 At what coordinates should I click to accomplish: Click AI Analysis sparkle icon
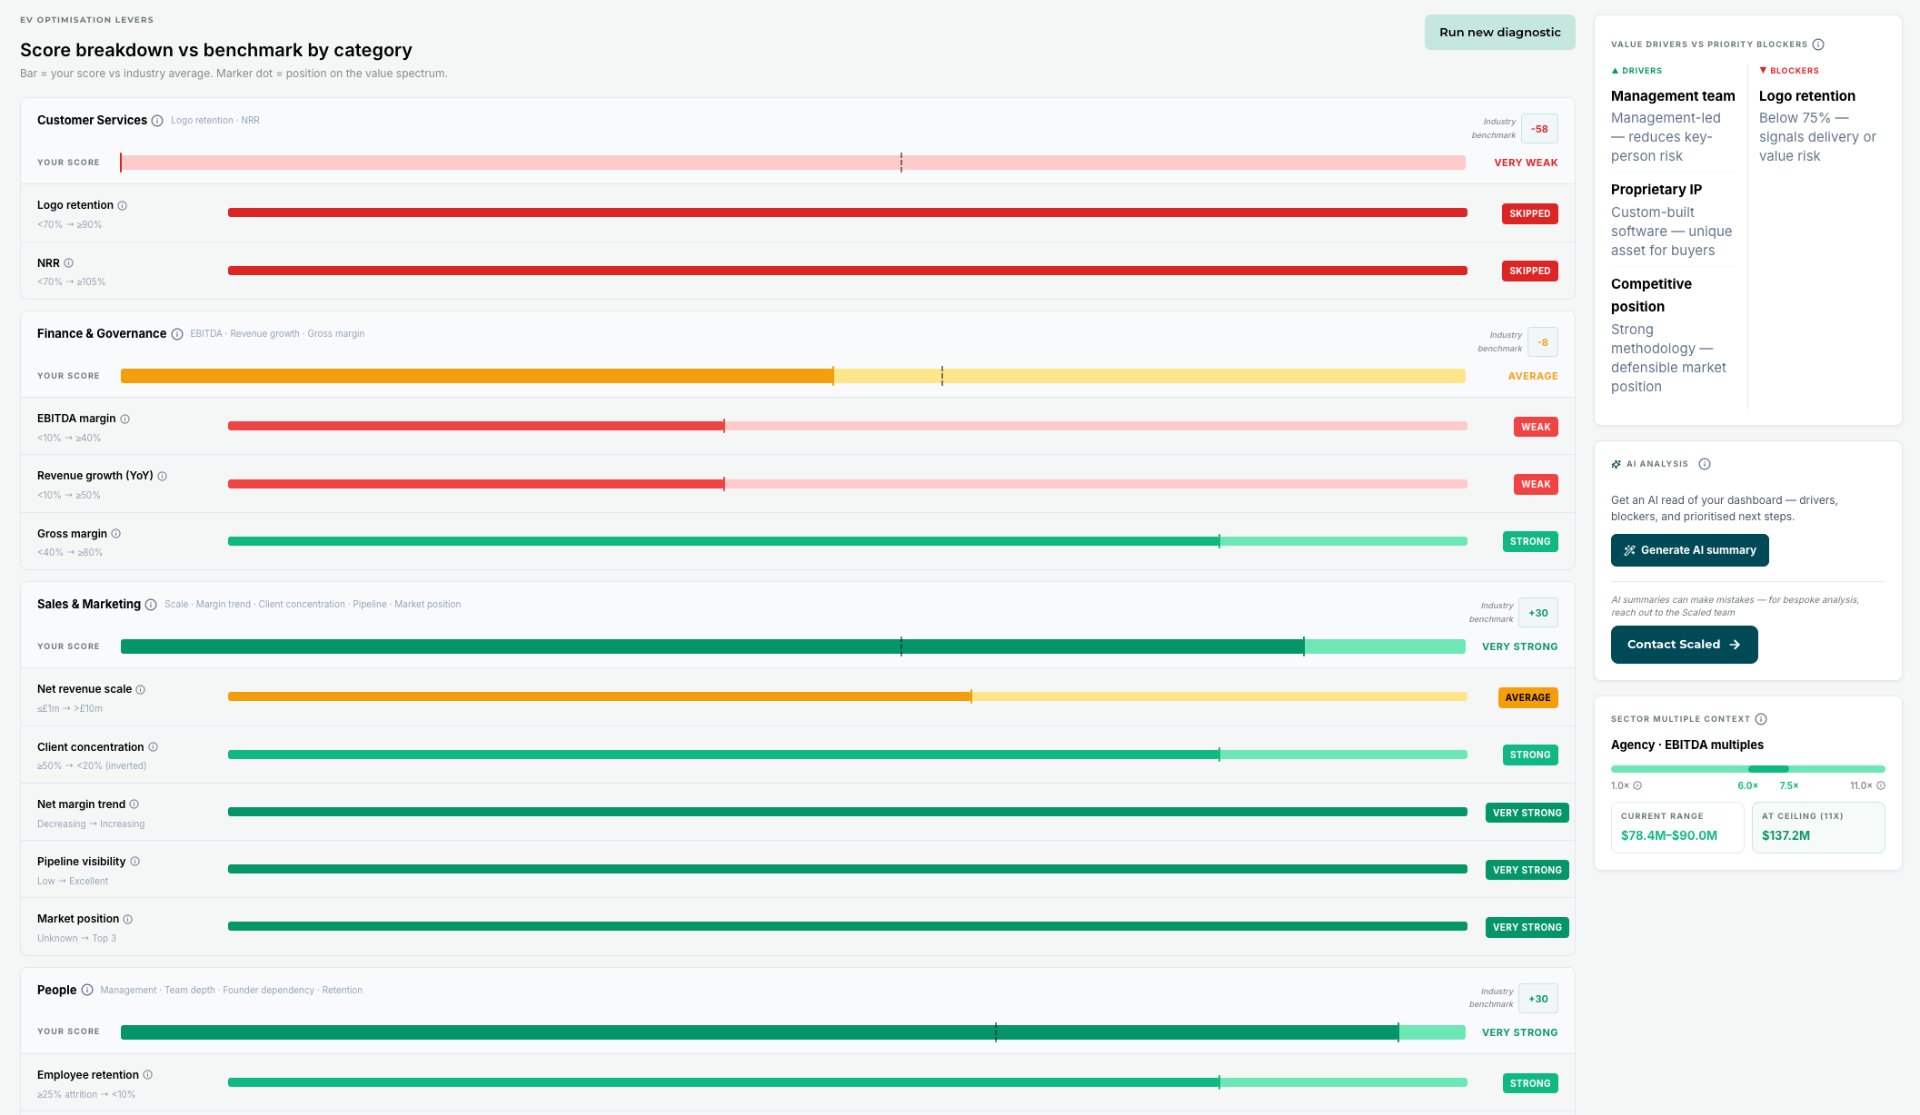pyautogui.click(x=1616, y=464)
